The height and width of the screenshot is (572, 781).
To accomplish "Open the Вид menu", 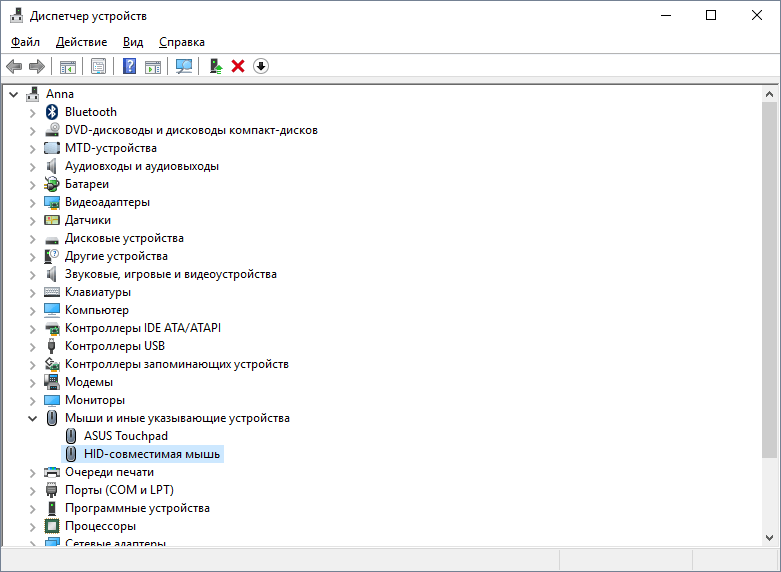I will click(x=133, y=42).
